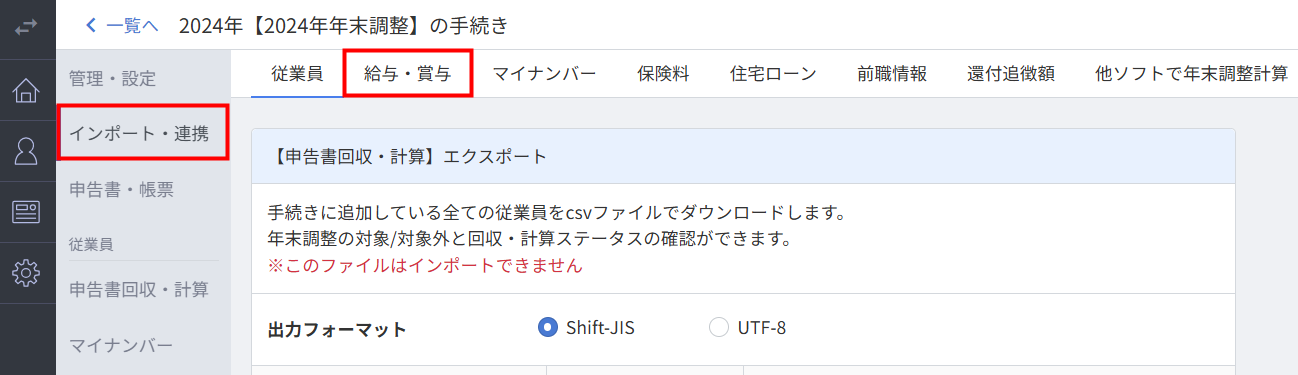Screen dimensions: 1298x375
Task: Switch to the 前職情報 tab
Action: click(892, 73)
